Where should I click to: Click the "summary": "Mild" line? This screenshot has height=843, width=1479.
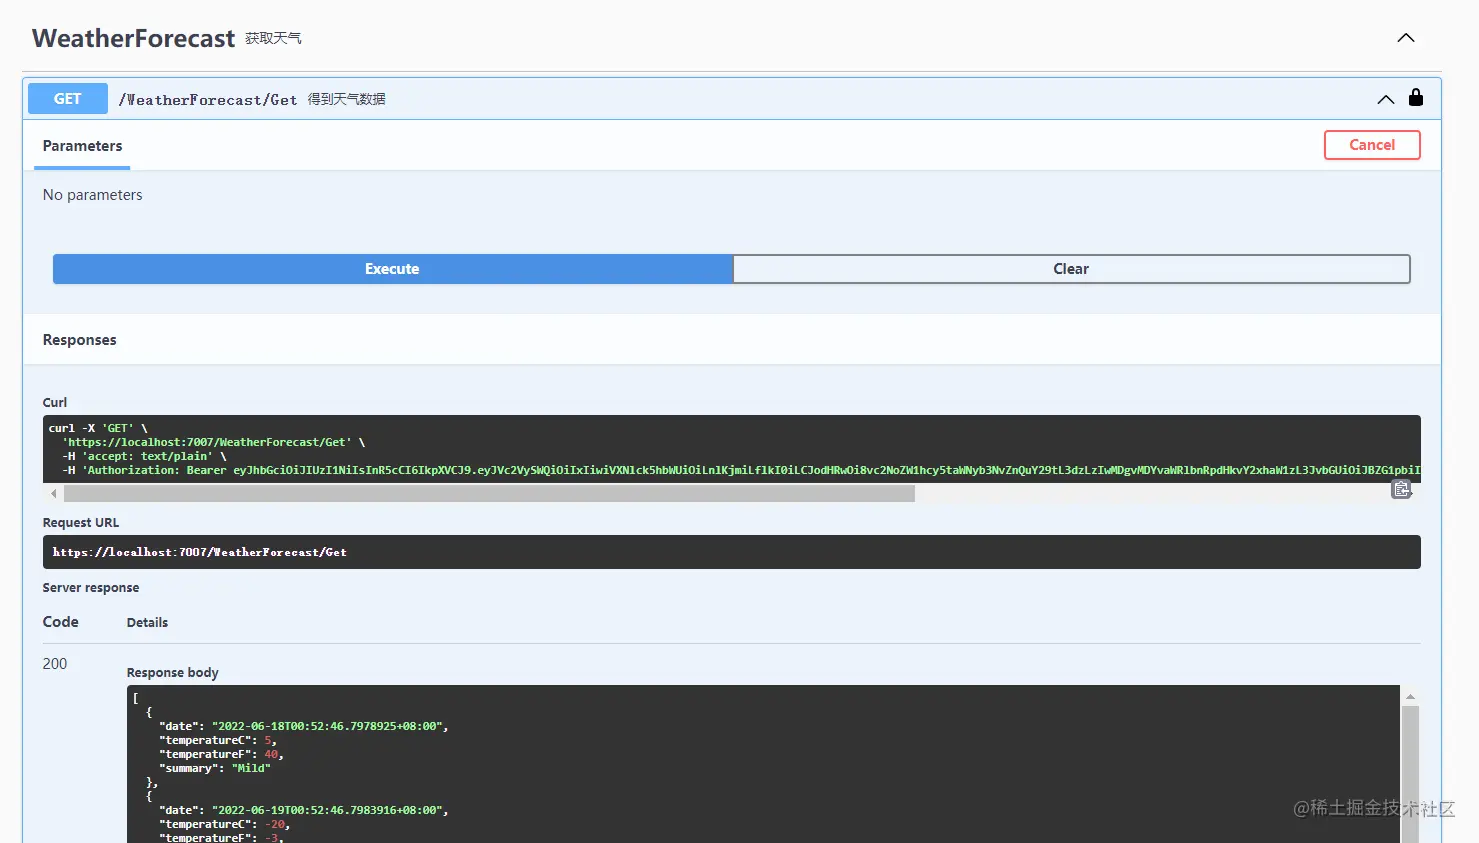(215, 768)
